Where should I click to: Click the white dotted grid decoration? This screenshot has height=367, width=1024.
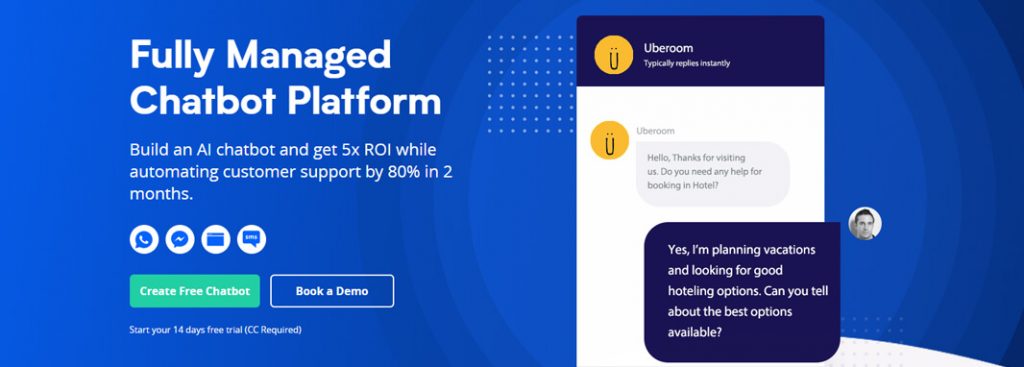coord(530,84)
